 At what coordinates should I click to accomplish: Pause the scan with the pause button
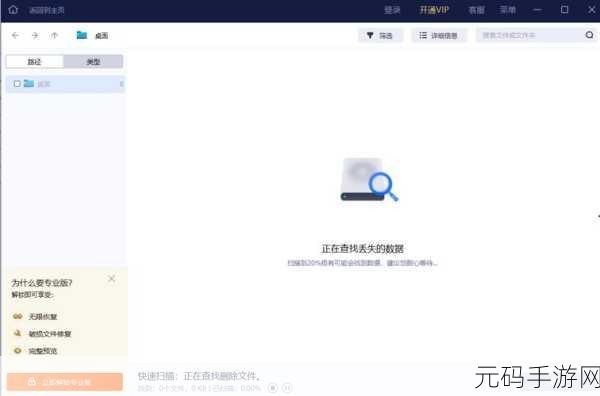(287, 388)
